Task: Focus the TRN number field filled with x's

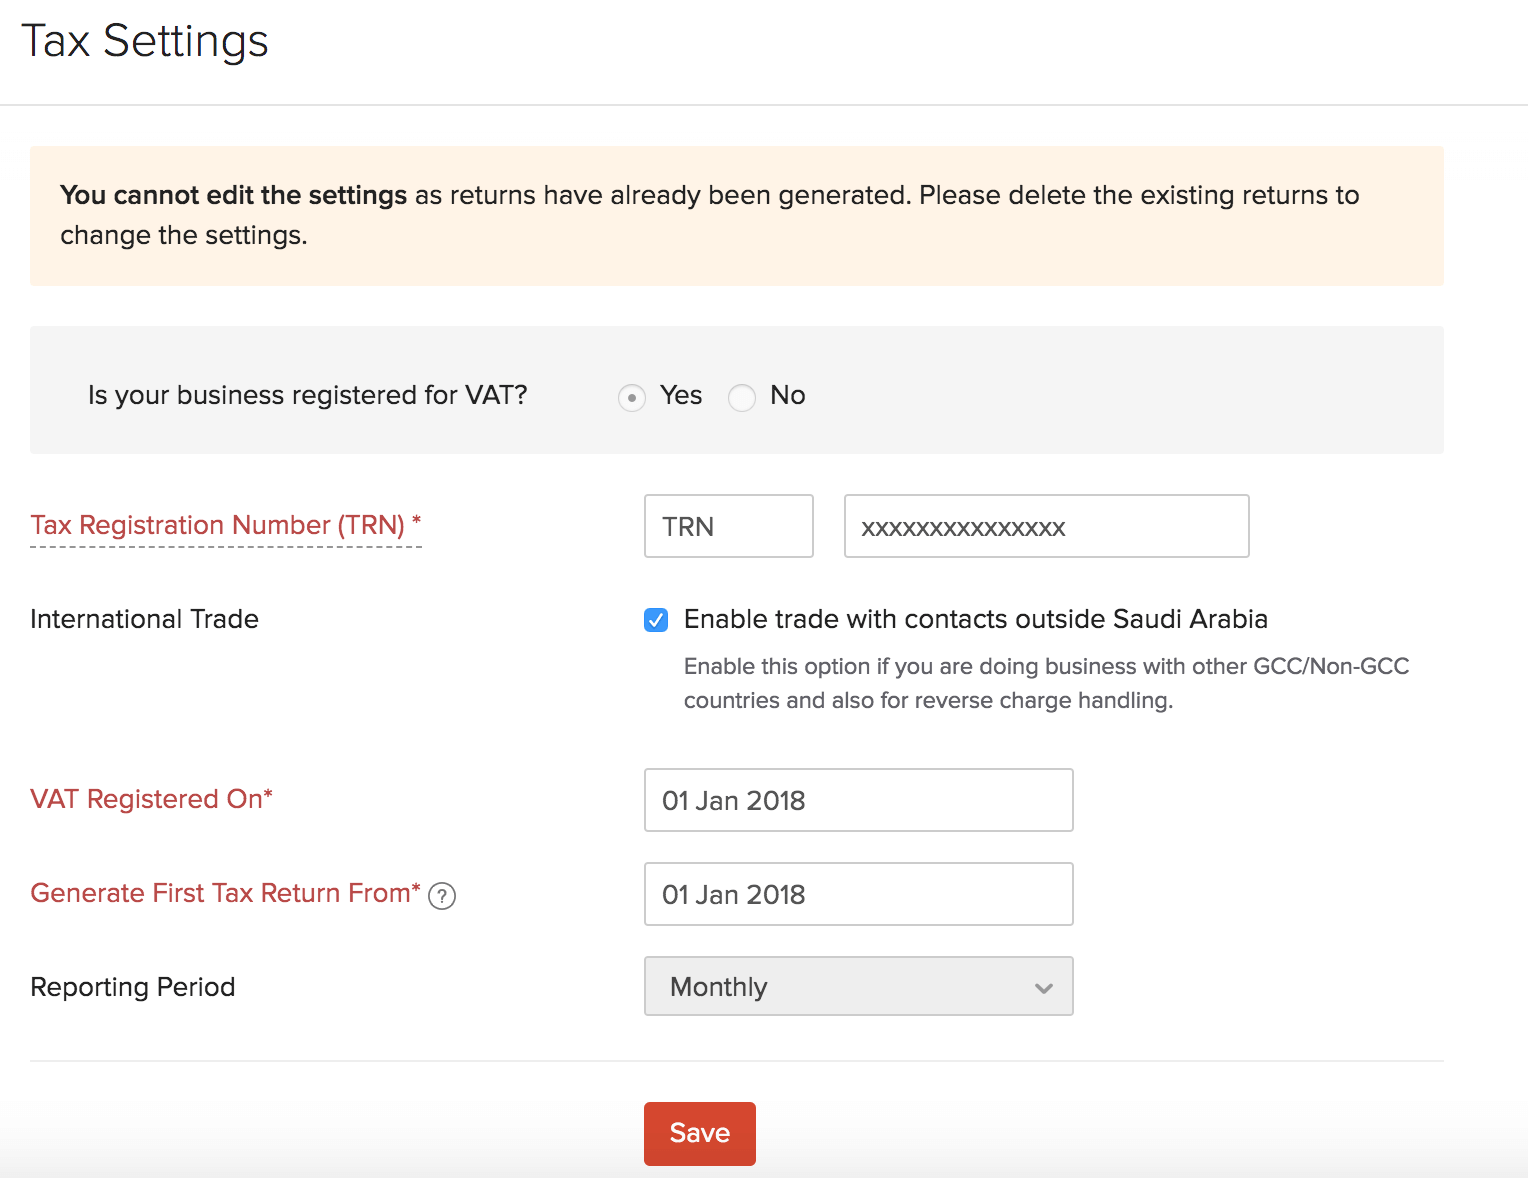Action: coord(1046,526)
